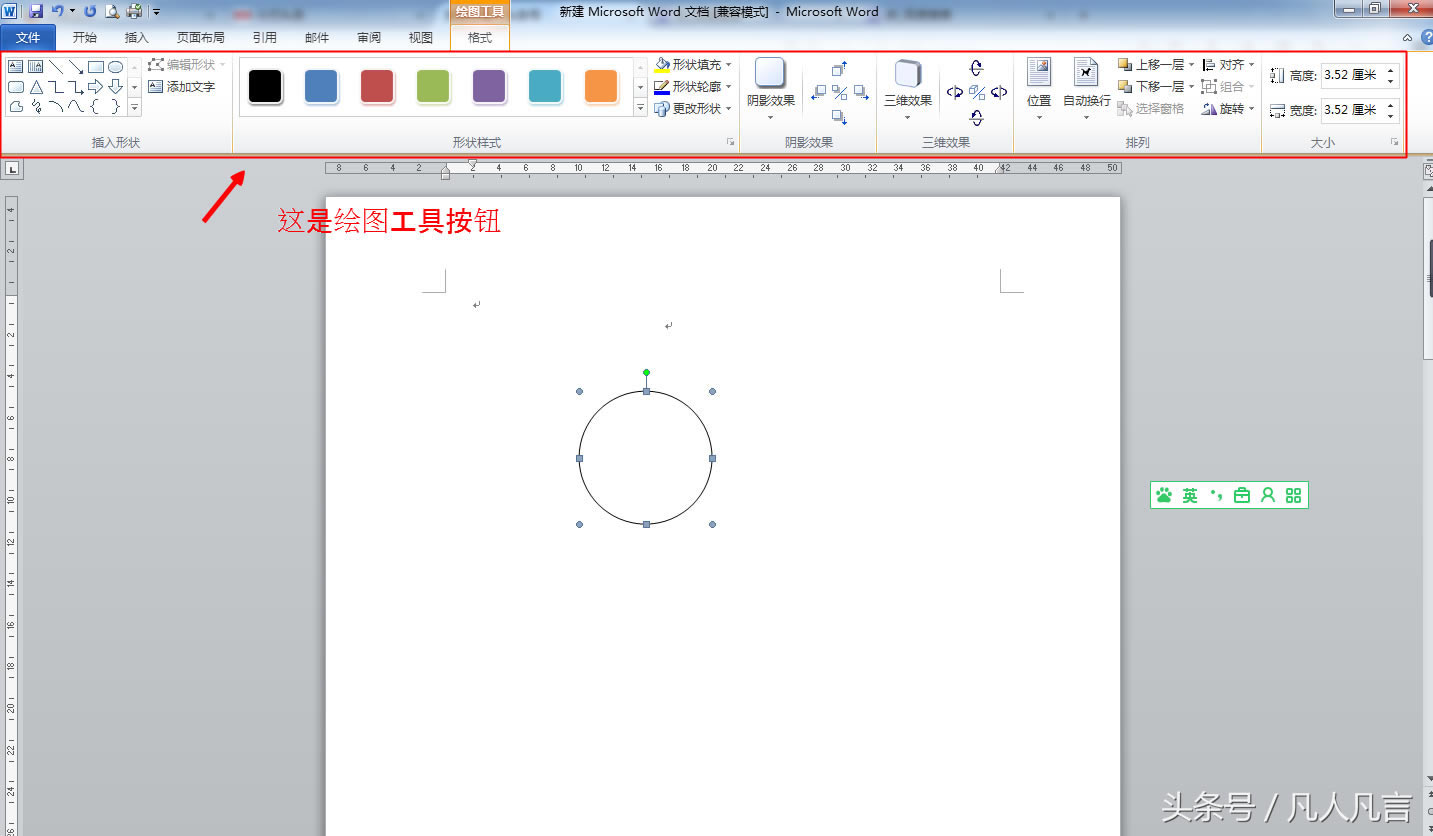Click the Shape Outline (形状轮廓) icon
1433x836 pixels.
click(662, 86)
